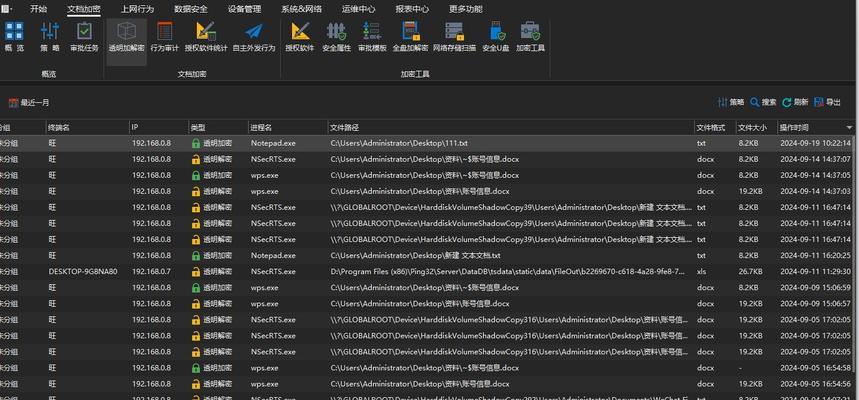The image size is (859, 400).
Task: Open the 安全属性 fence shield icon
Action: pyautogui.click(x=336, y=31)
